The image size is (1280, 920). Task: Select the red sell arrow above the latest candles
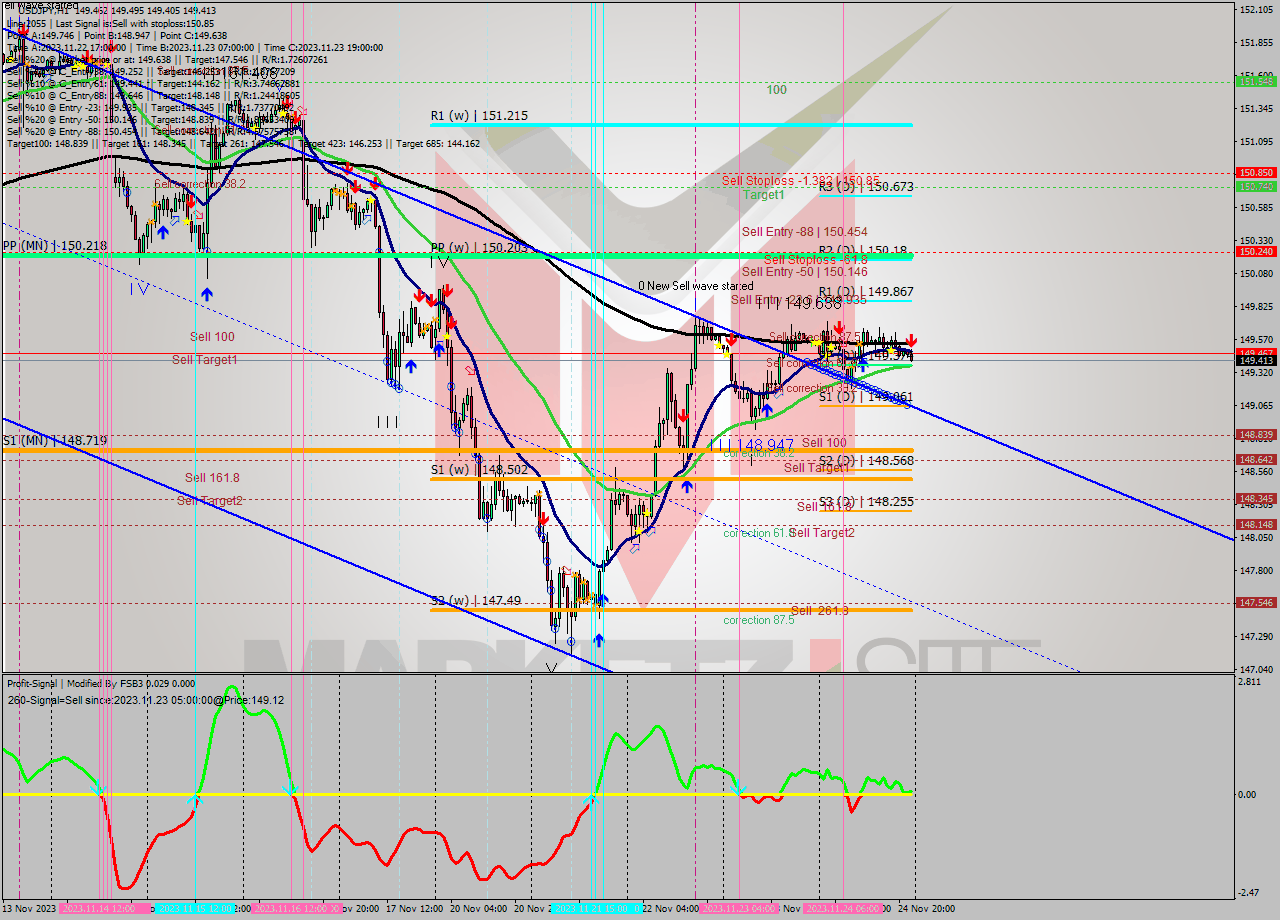click(911, 340)
